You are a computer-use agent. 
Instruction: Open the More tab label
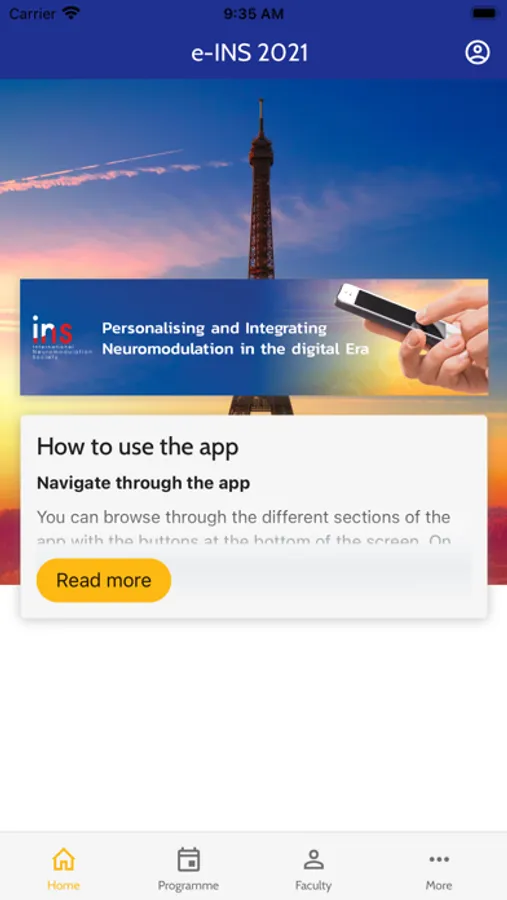pyautogui.click(x=439, y=885)
